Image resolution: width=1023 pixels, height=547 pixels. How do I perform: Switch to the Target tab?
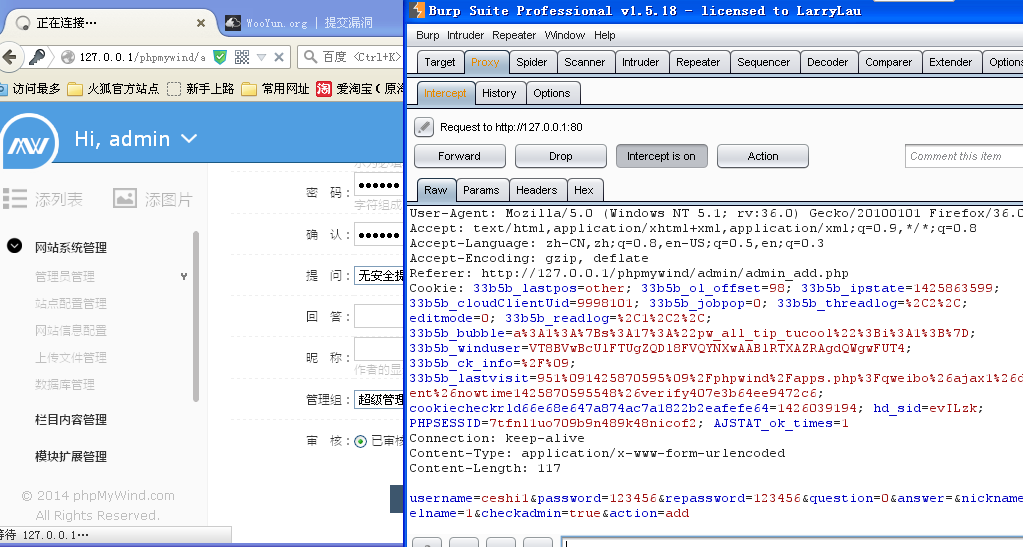pyautogui.click(x=440, y=62)
